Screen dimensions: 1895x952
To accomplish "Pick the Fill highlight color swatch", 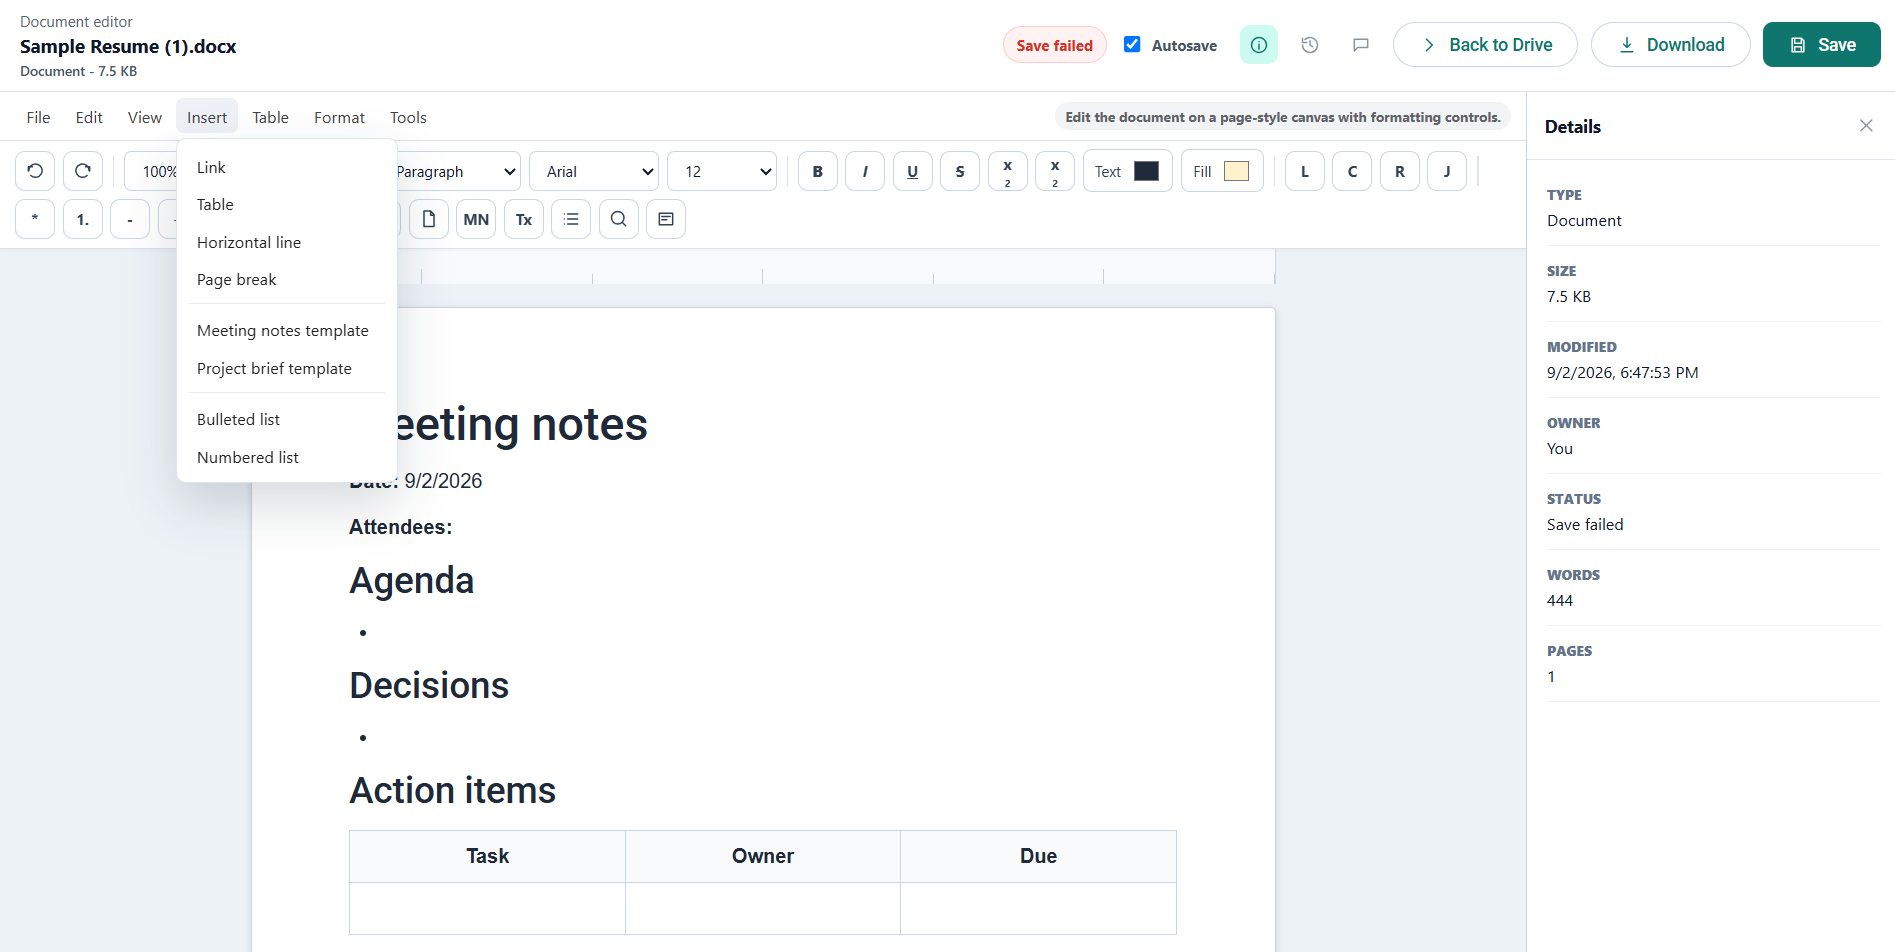I will (x=1236, y=171).
